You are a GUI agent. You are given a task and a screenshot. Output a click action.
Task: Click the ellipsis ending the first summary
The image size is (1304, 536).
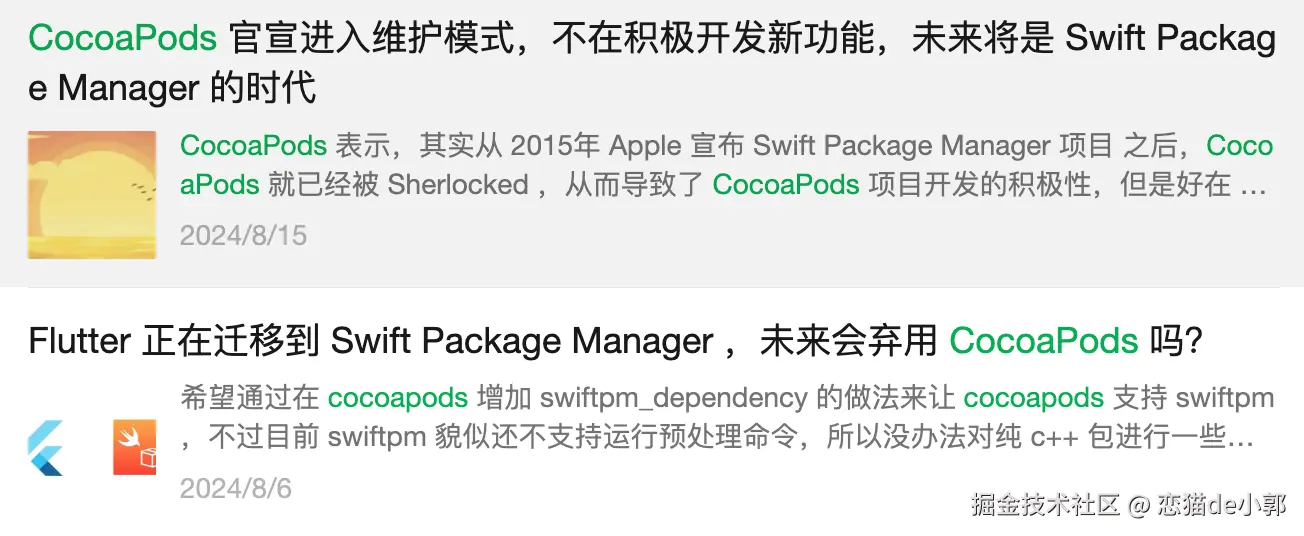(1253, 187)
